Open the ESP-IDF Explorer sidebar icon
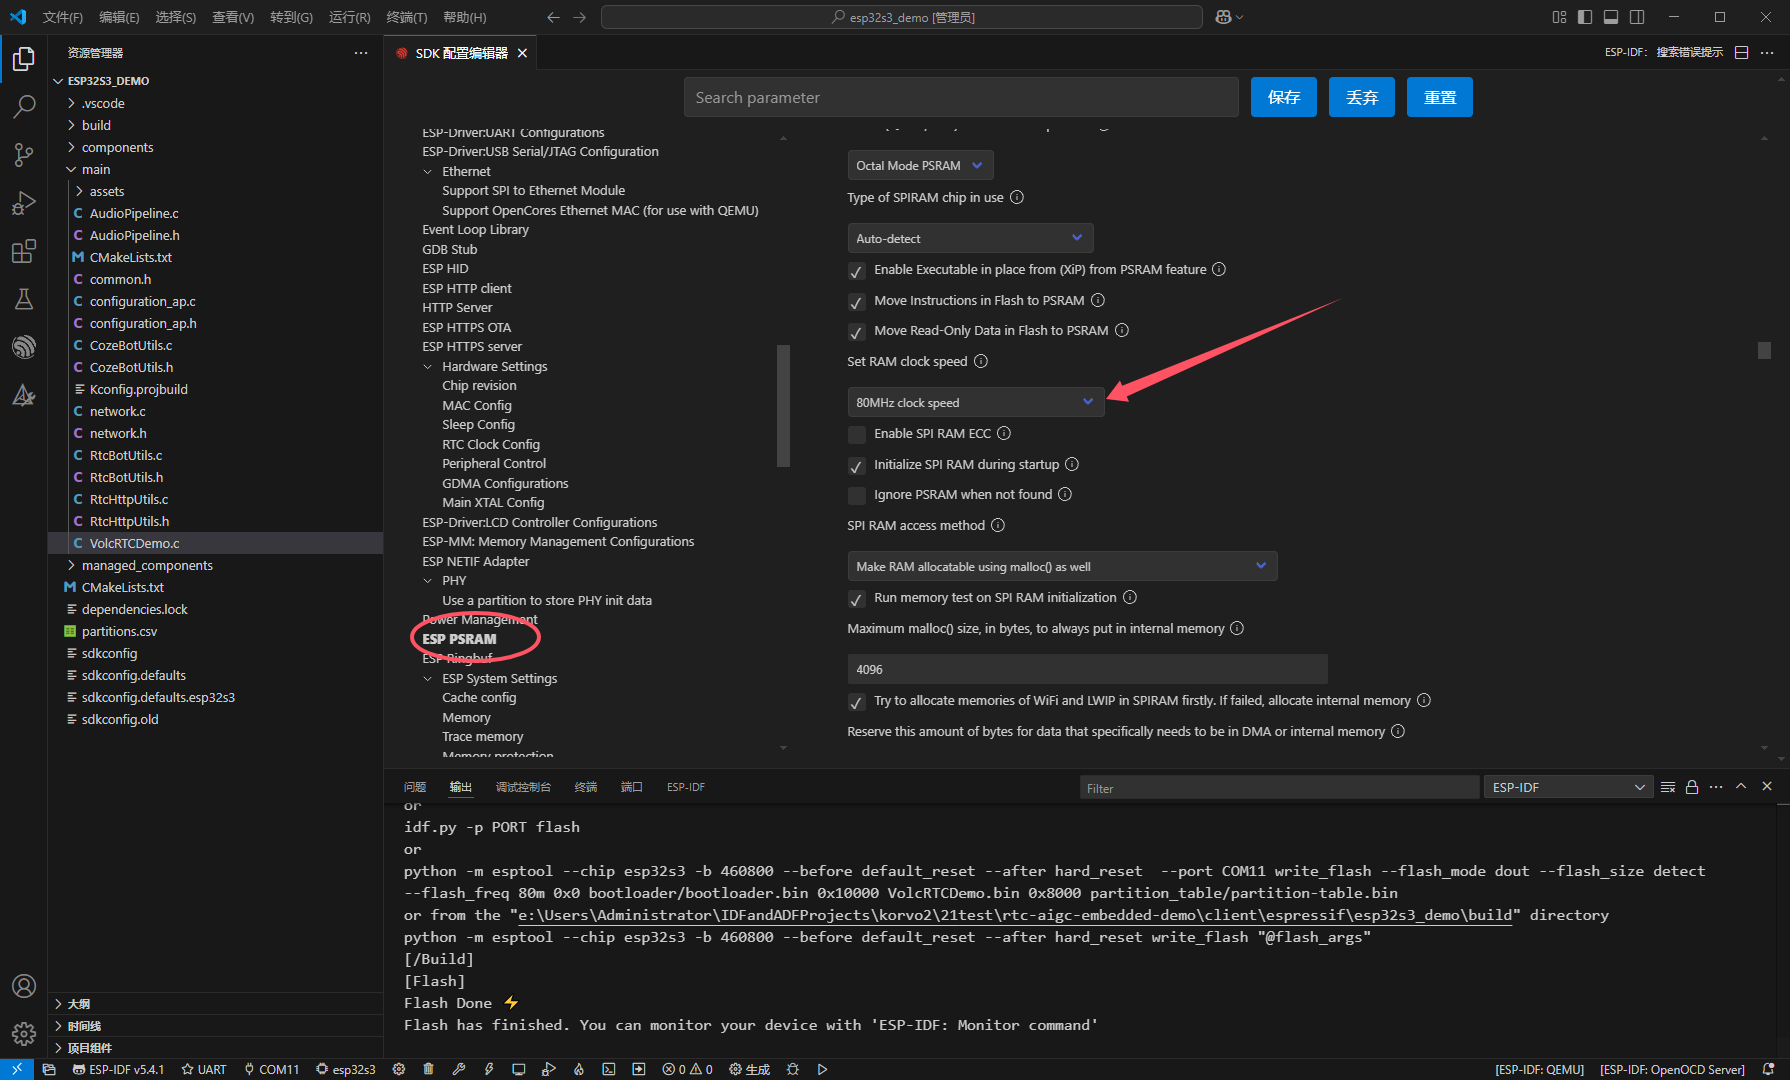 tap(24, 347)
